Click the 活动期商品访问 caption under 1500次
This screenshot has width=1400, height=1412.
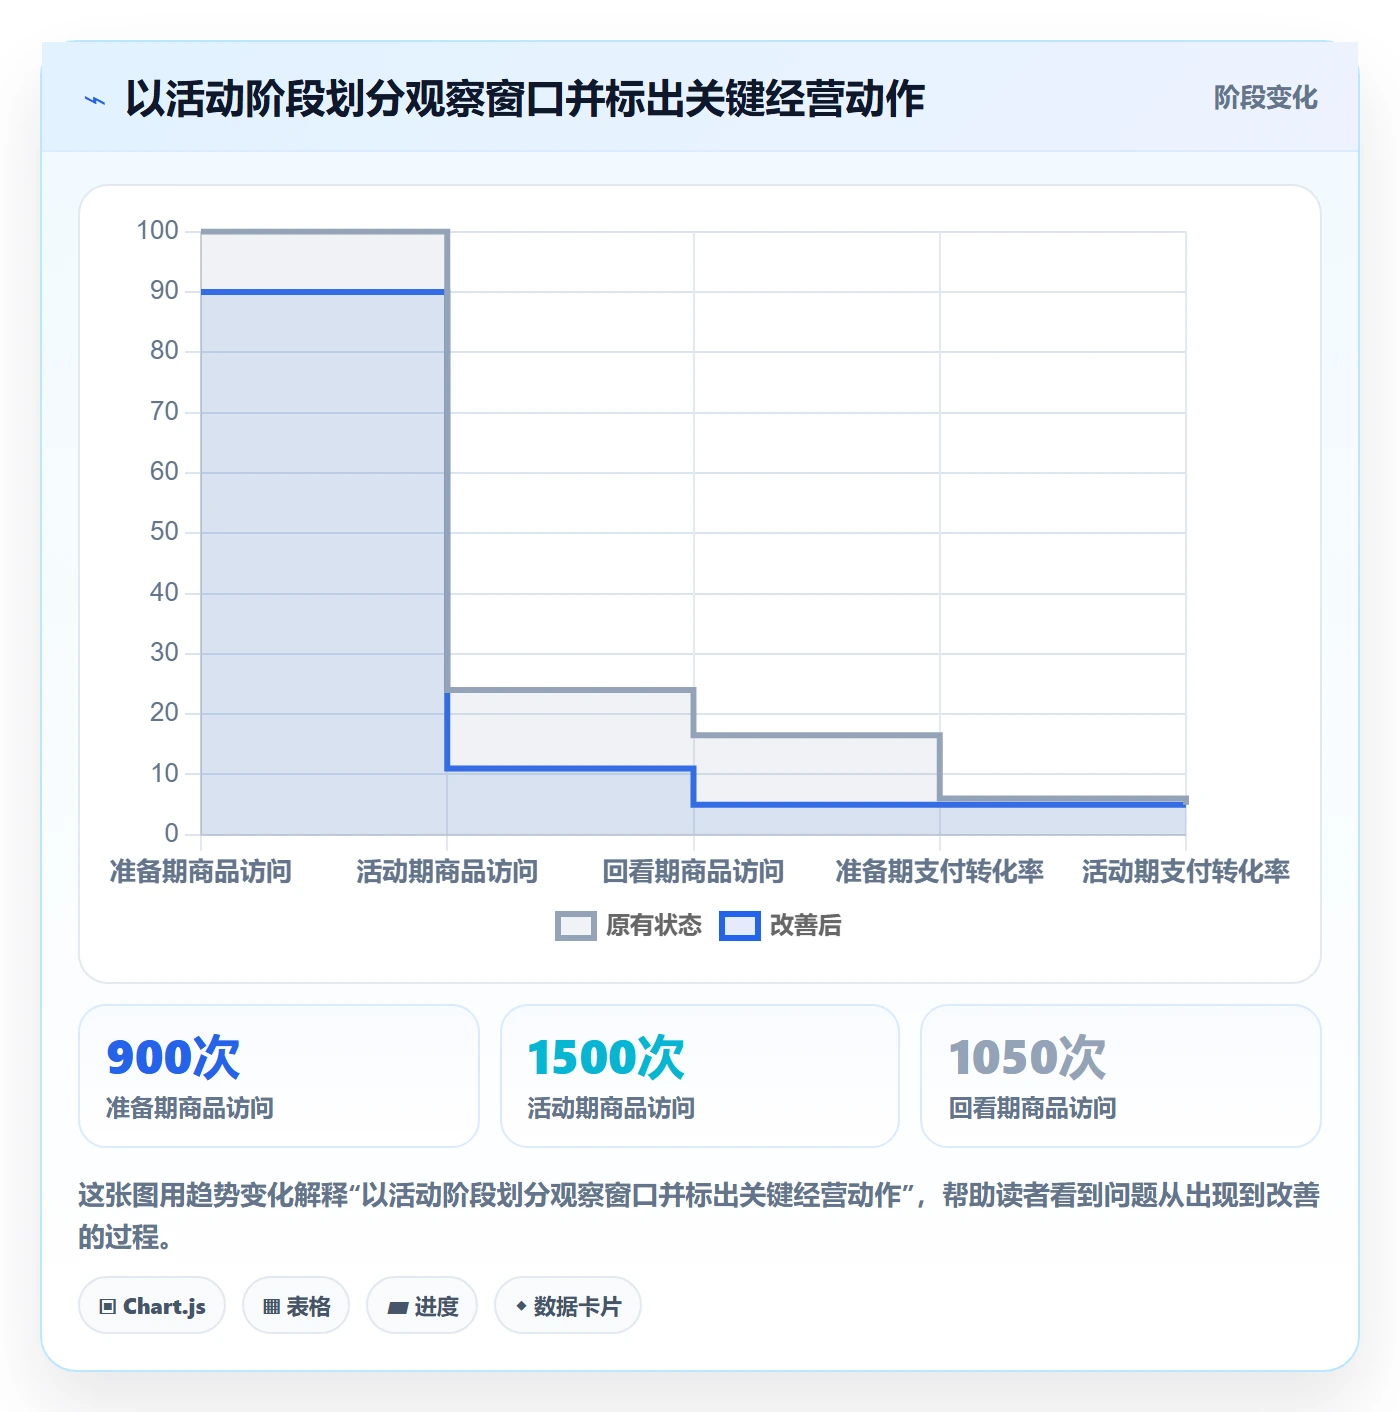[x=611, y=1108]
